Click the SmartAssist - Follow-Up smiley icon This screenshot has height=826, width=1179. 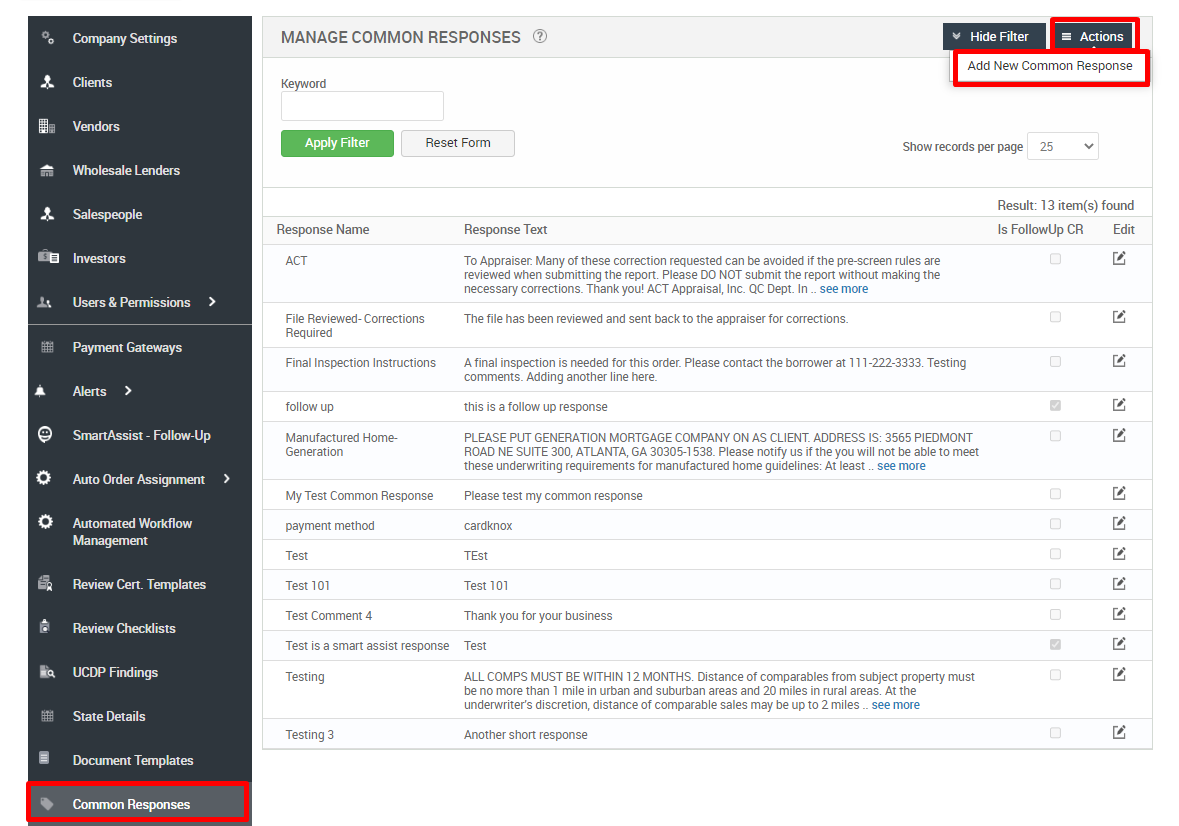click(45, 435)
